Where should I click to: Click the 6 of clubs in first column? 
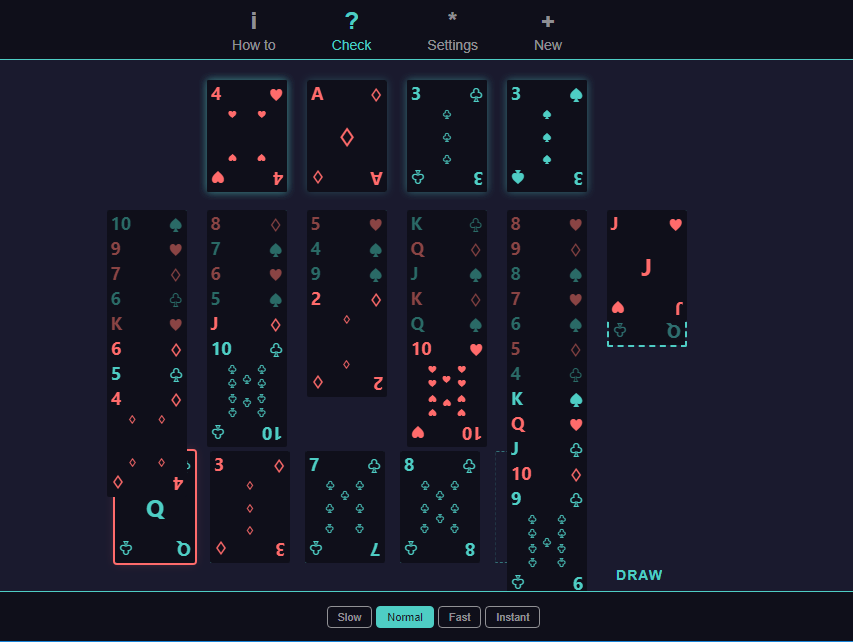coord(147,299)
